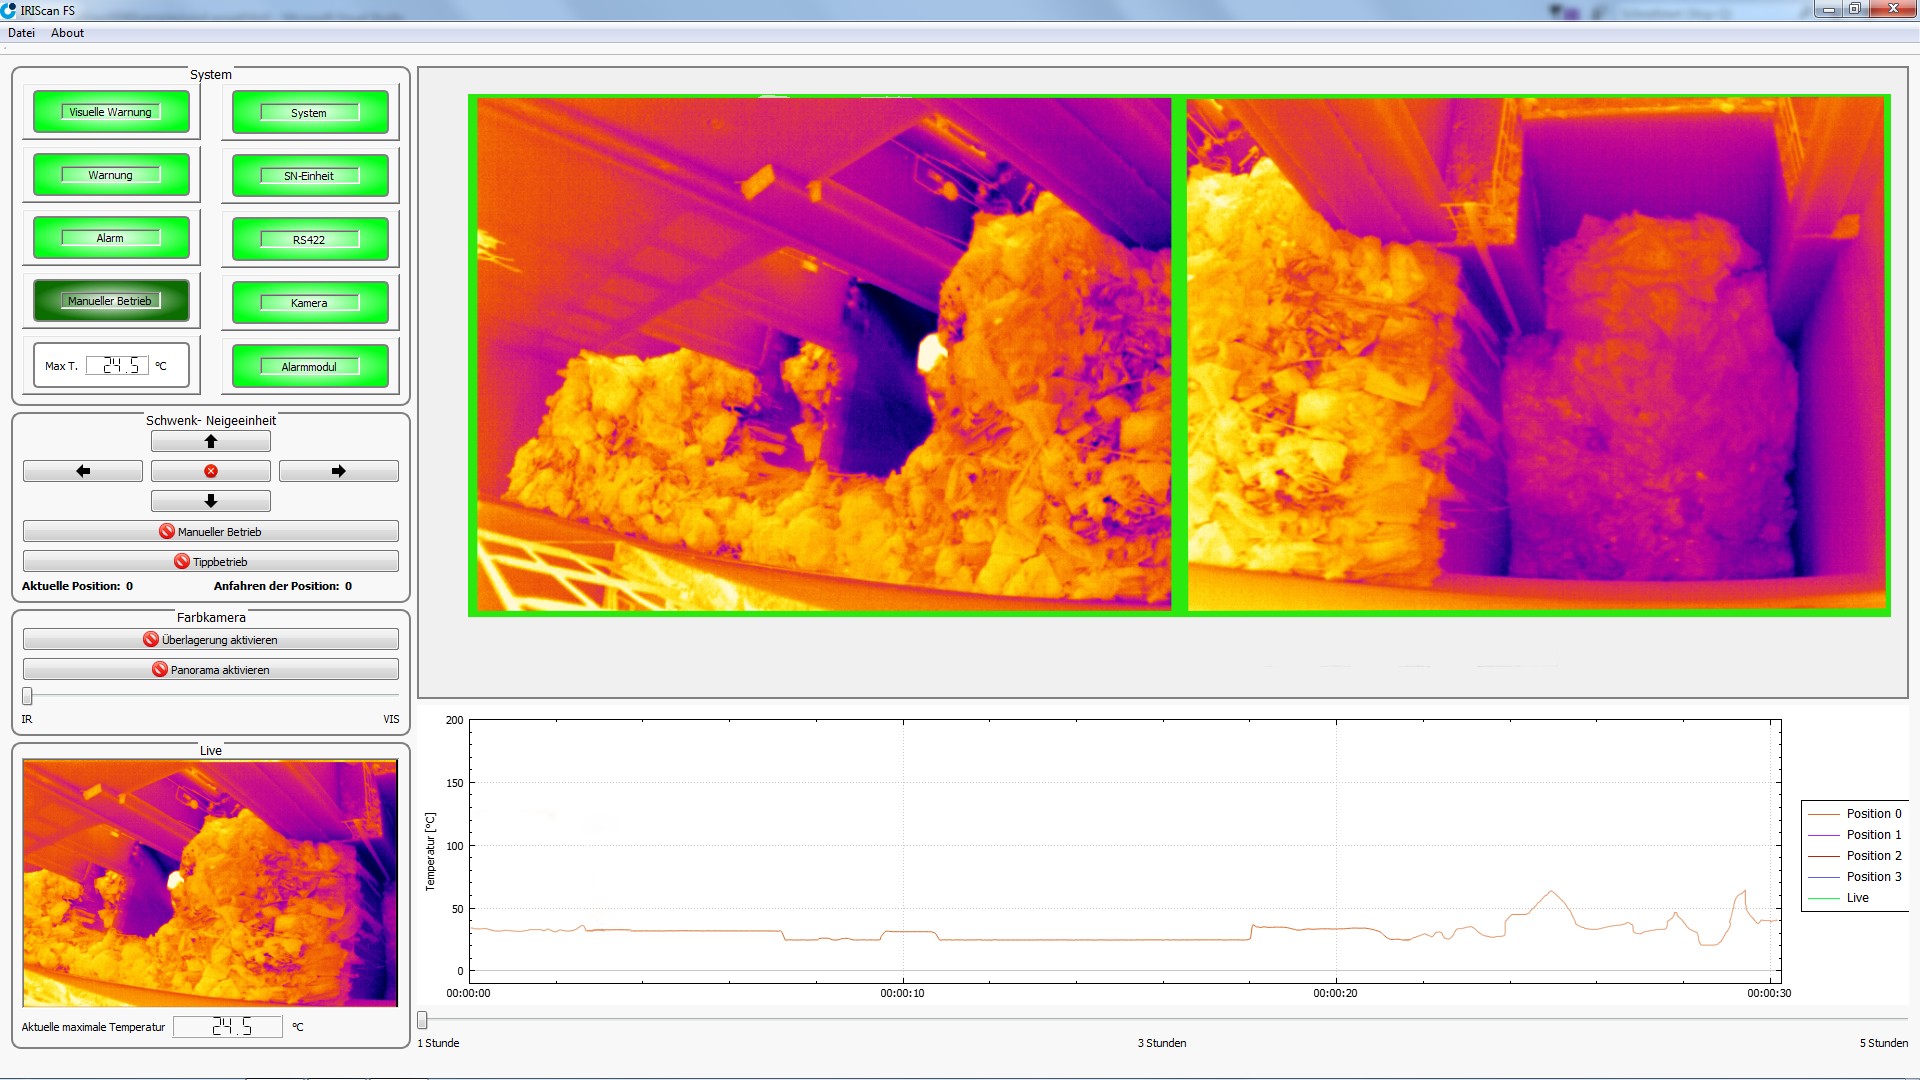Viewport: 1920px width, 1080px height.
Task: Enable Überlagerung aktivieren overlay
Action: click(210, 640)
